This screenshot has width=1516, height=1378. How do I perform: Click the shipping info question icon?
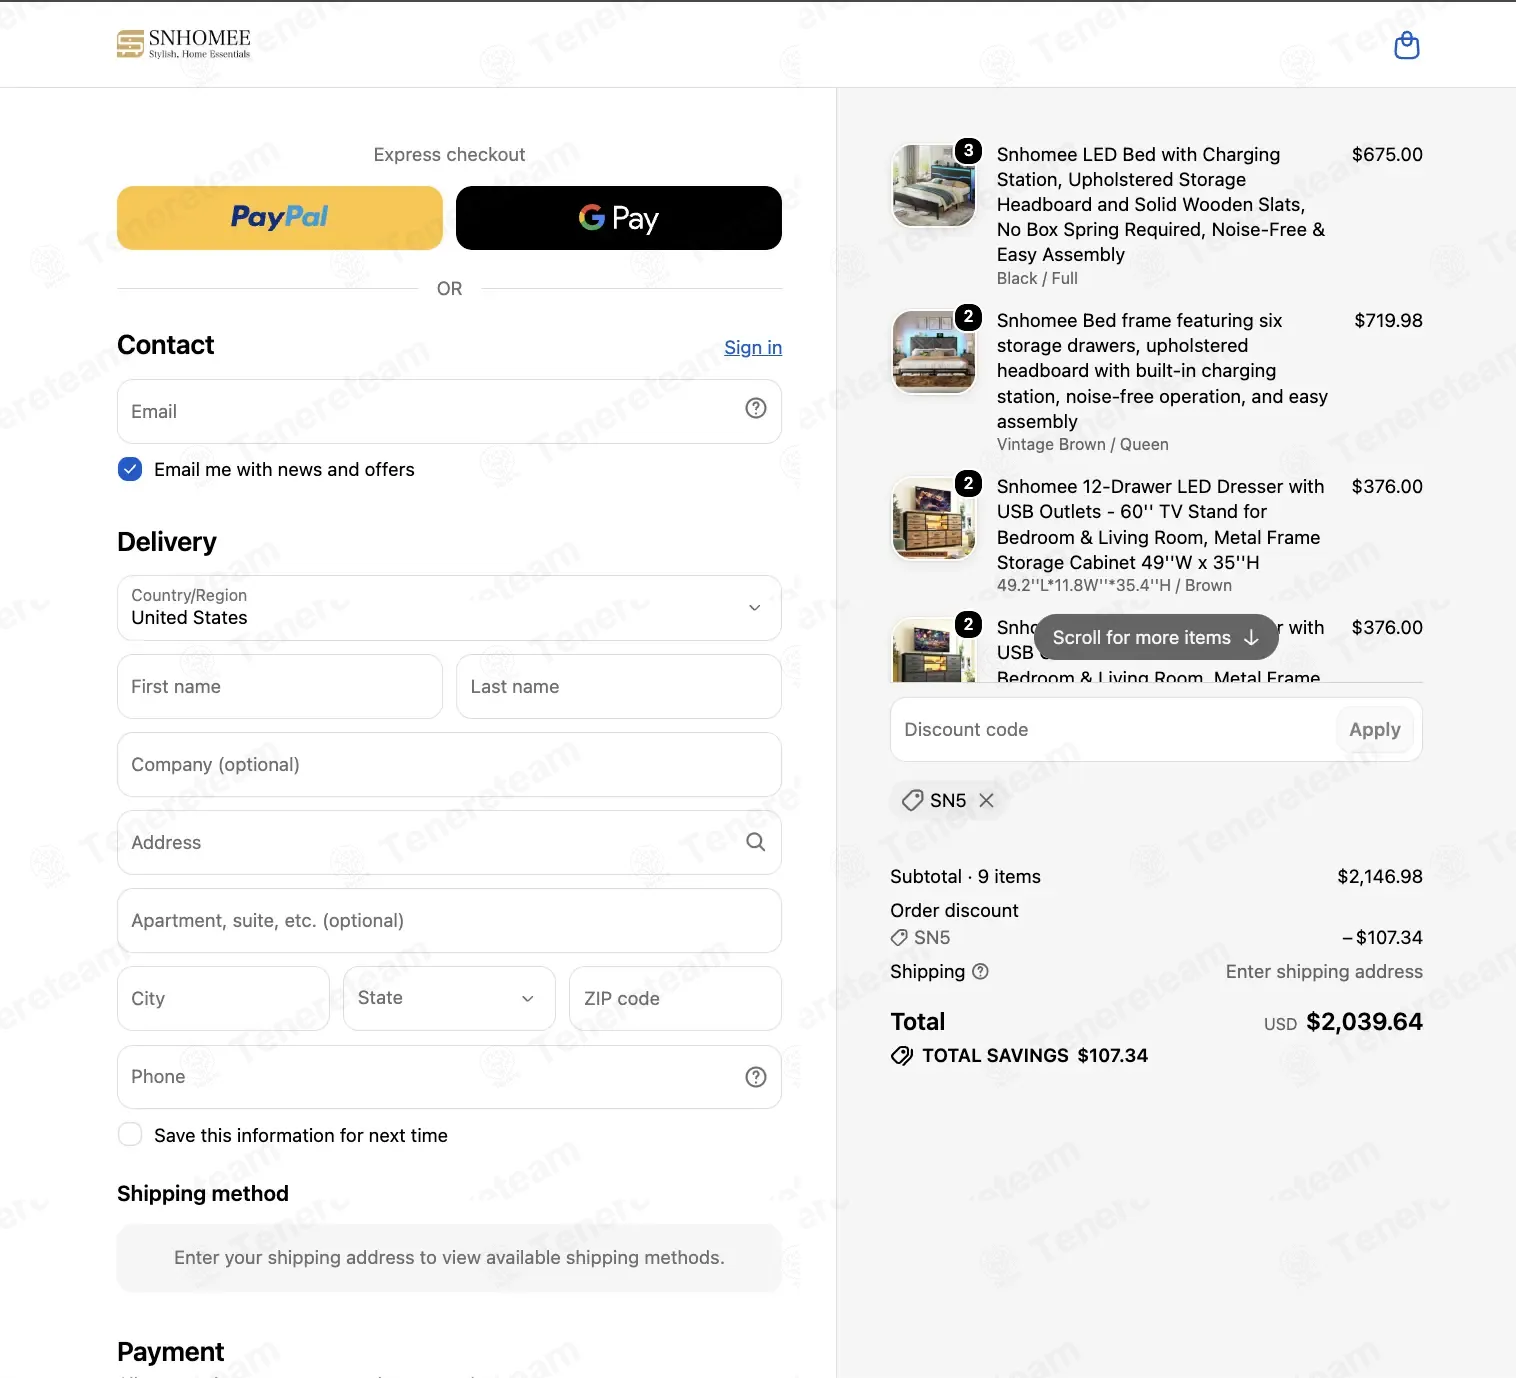click(980, 971)
